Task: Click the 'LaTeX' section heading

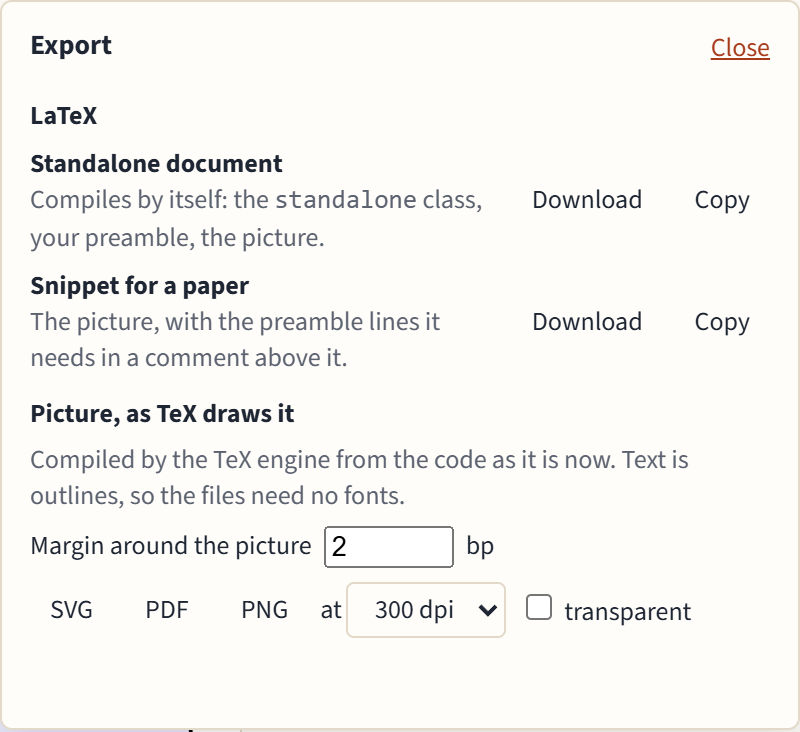Action: (x=64, y=116)
